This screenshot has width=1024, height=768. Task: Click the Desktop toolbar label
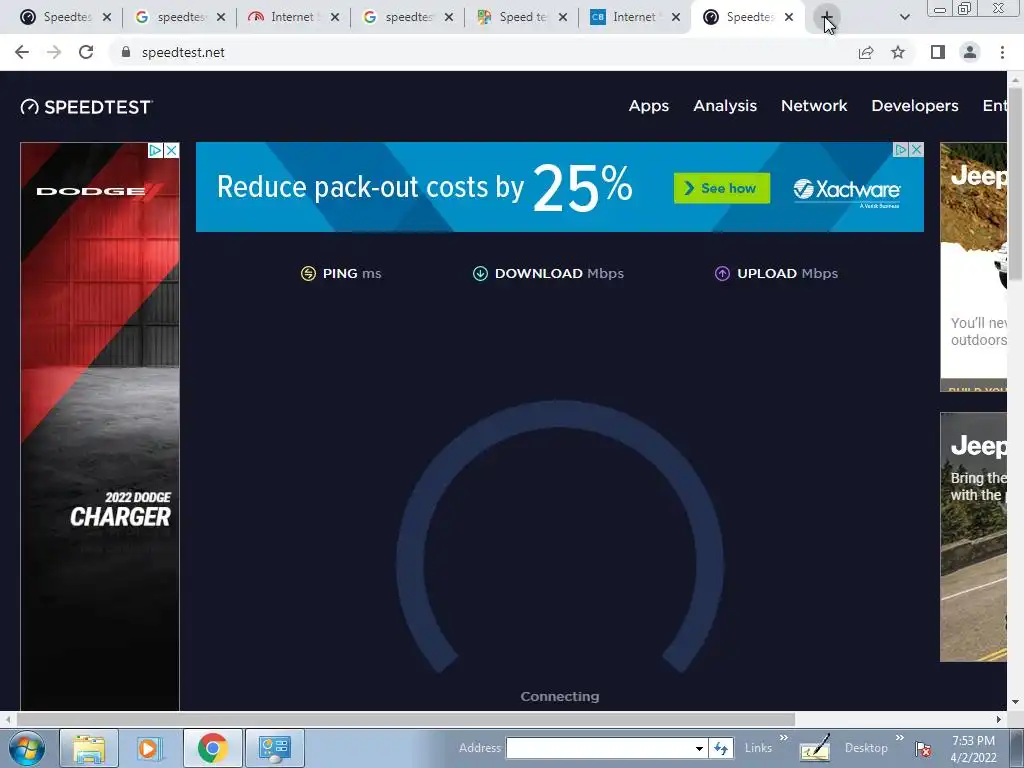[866, 748]
